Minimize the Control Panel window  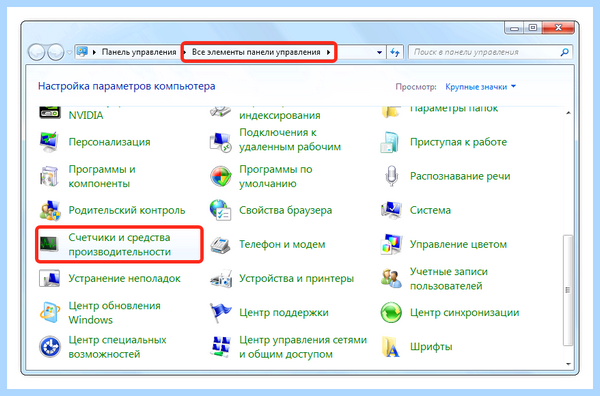tap(515, 28)
